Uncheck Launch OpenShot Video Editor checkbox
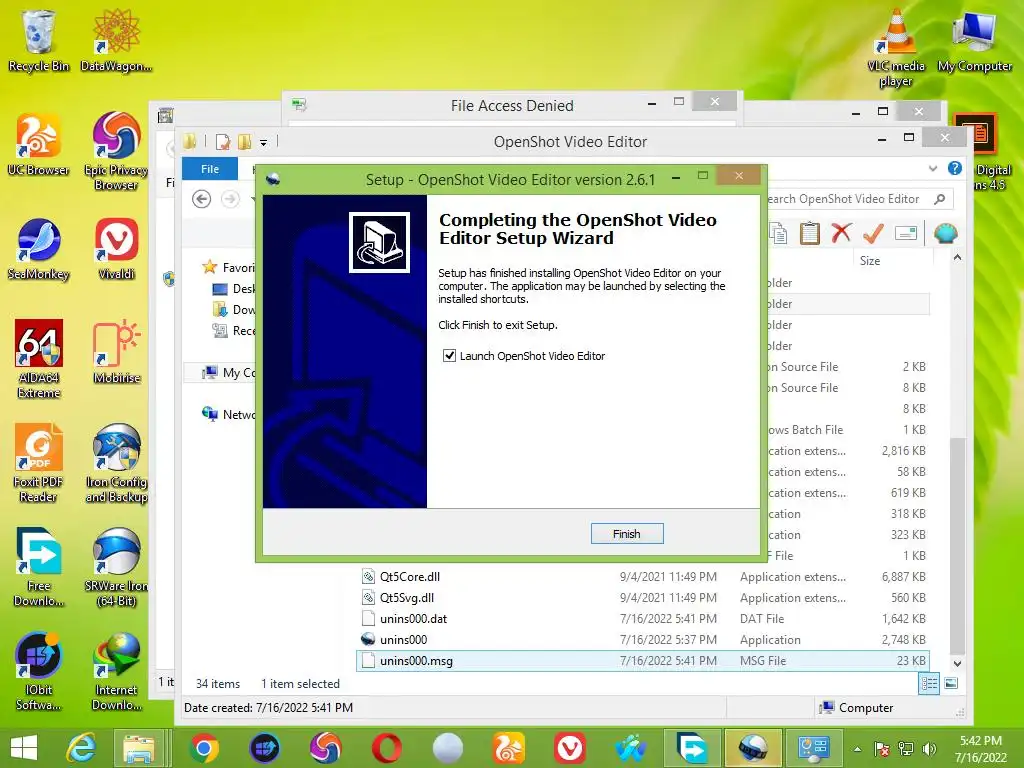This screenshot has height=768, width=1024. tap(449, 356)
